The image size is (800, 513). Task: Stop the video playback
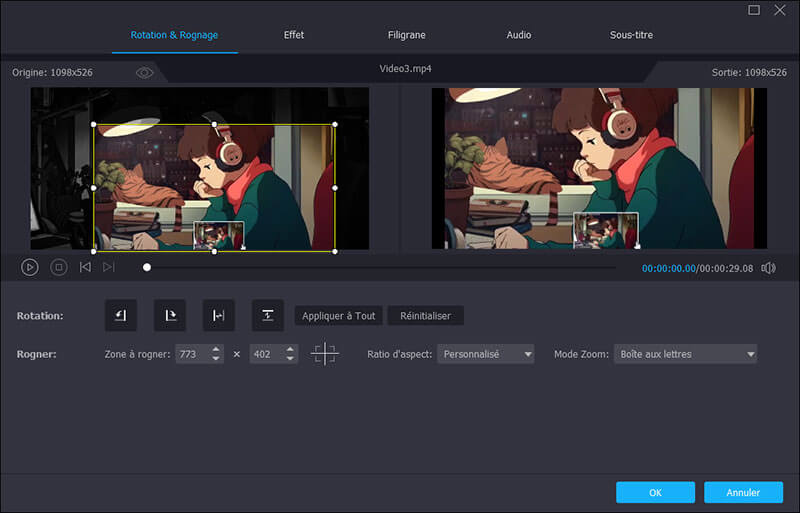[x=59, y=267]
